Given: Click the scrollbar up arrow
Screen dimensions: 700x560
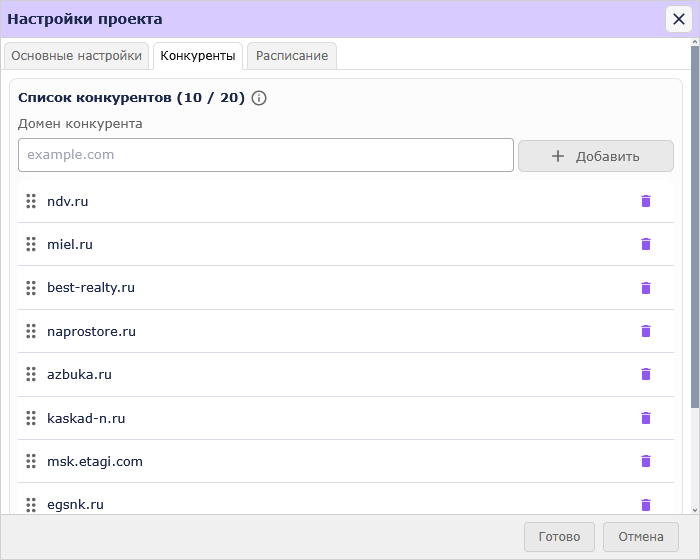Looking at the screenshot, I should click(695, 42).
